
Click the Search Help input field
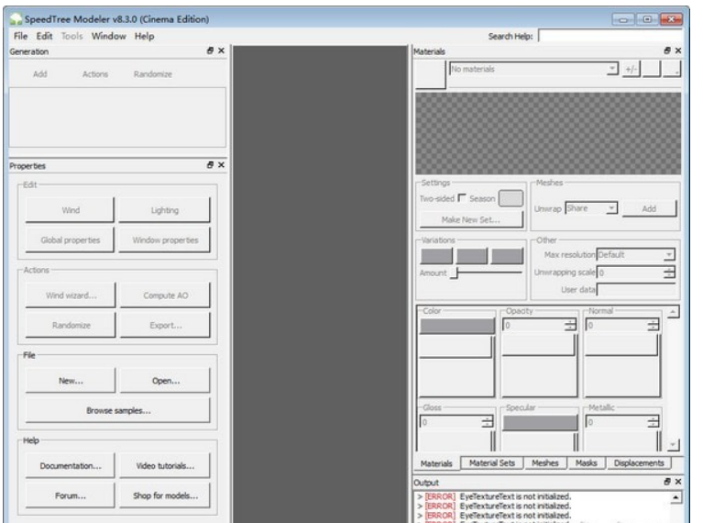(x=611, y=36)
